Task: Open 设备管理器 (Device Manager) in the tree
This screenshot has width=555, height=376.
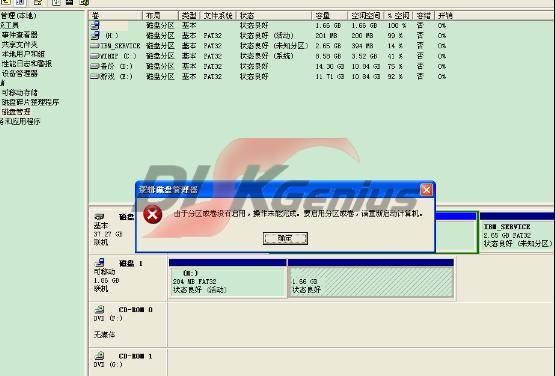Action: click(20, 74)
